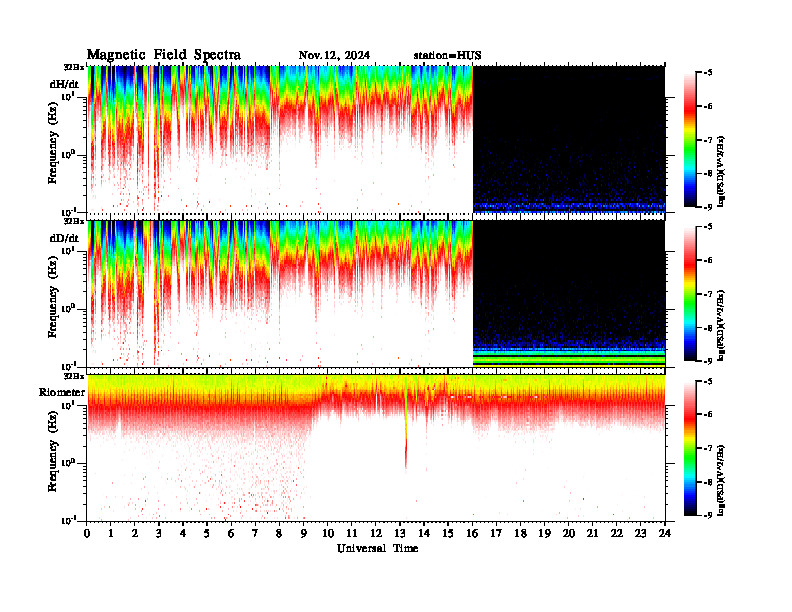Click the "15" hour tick label
The width and height of the screenshot is (792, 612).
point(448,534)
